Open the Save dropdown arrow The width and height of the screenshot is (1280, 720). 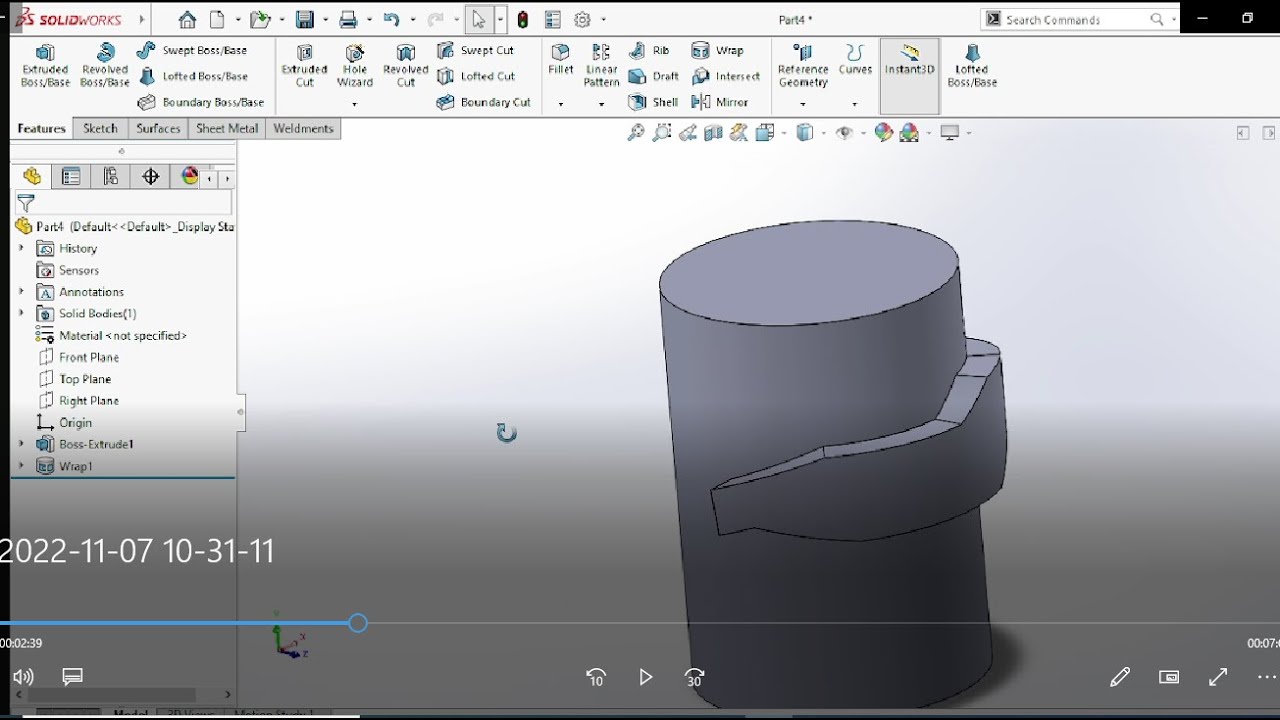[326, 19]
